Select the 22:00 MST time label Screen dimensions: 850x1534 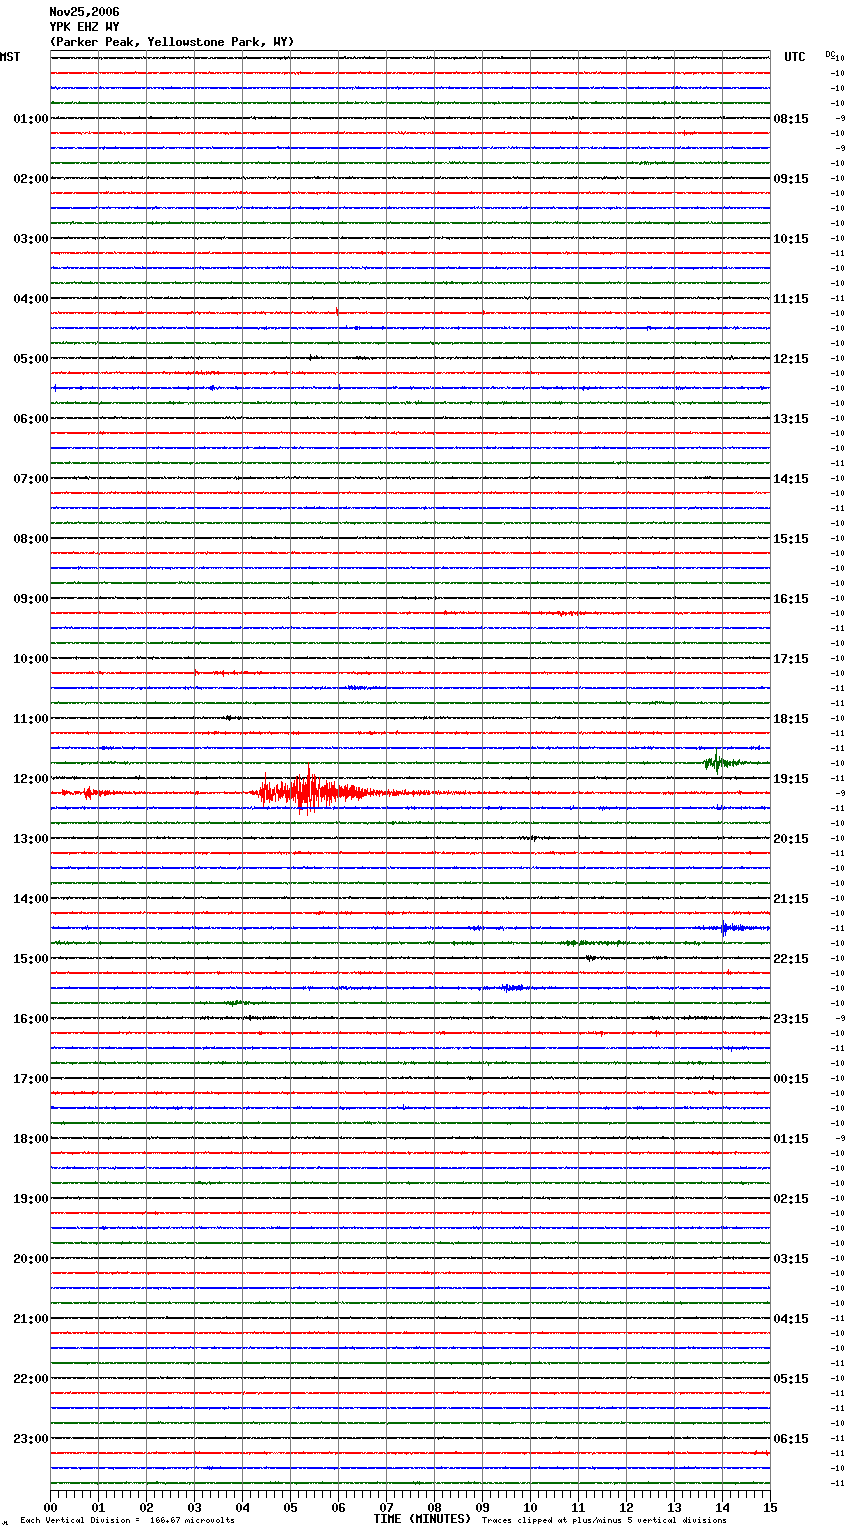(30, 1379)
